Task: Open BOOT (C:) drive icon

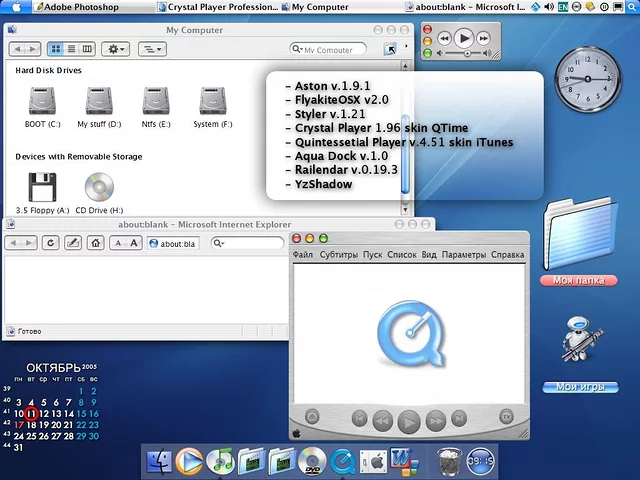Action: click(42, 101)
